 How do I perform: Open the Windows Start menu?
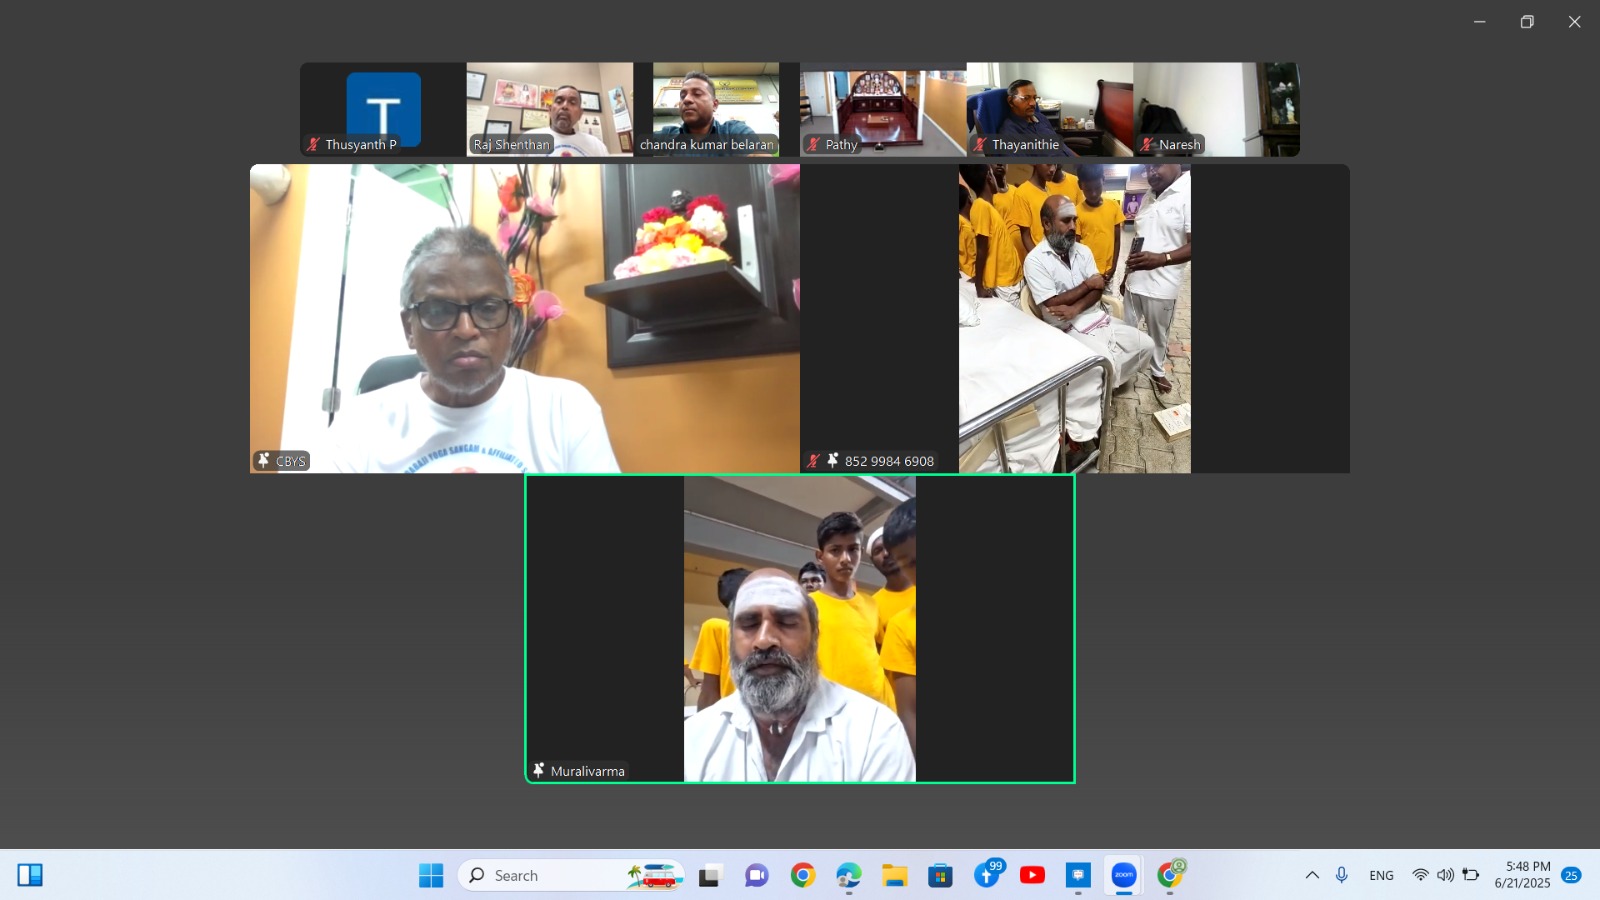pyautogui.click(x=431, y=875)
